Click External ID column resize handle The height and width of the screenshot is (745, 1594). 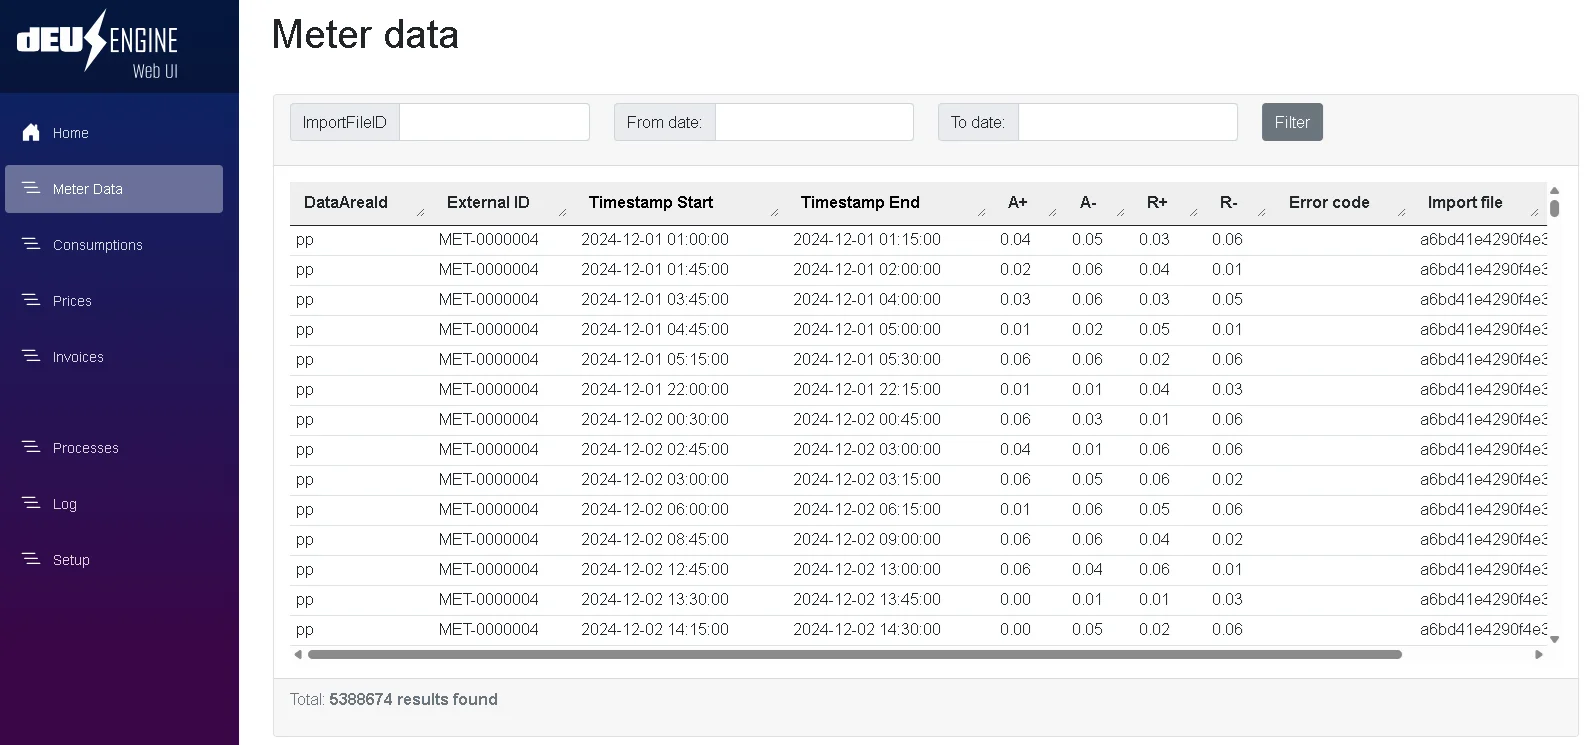(562, 212)
